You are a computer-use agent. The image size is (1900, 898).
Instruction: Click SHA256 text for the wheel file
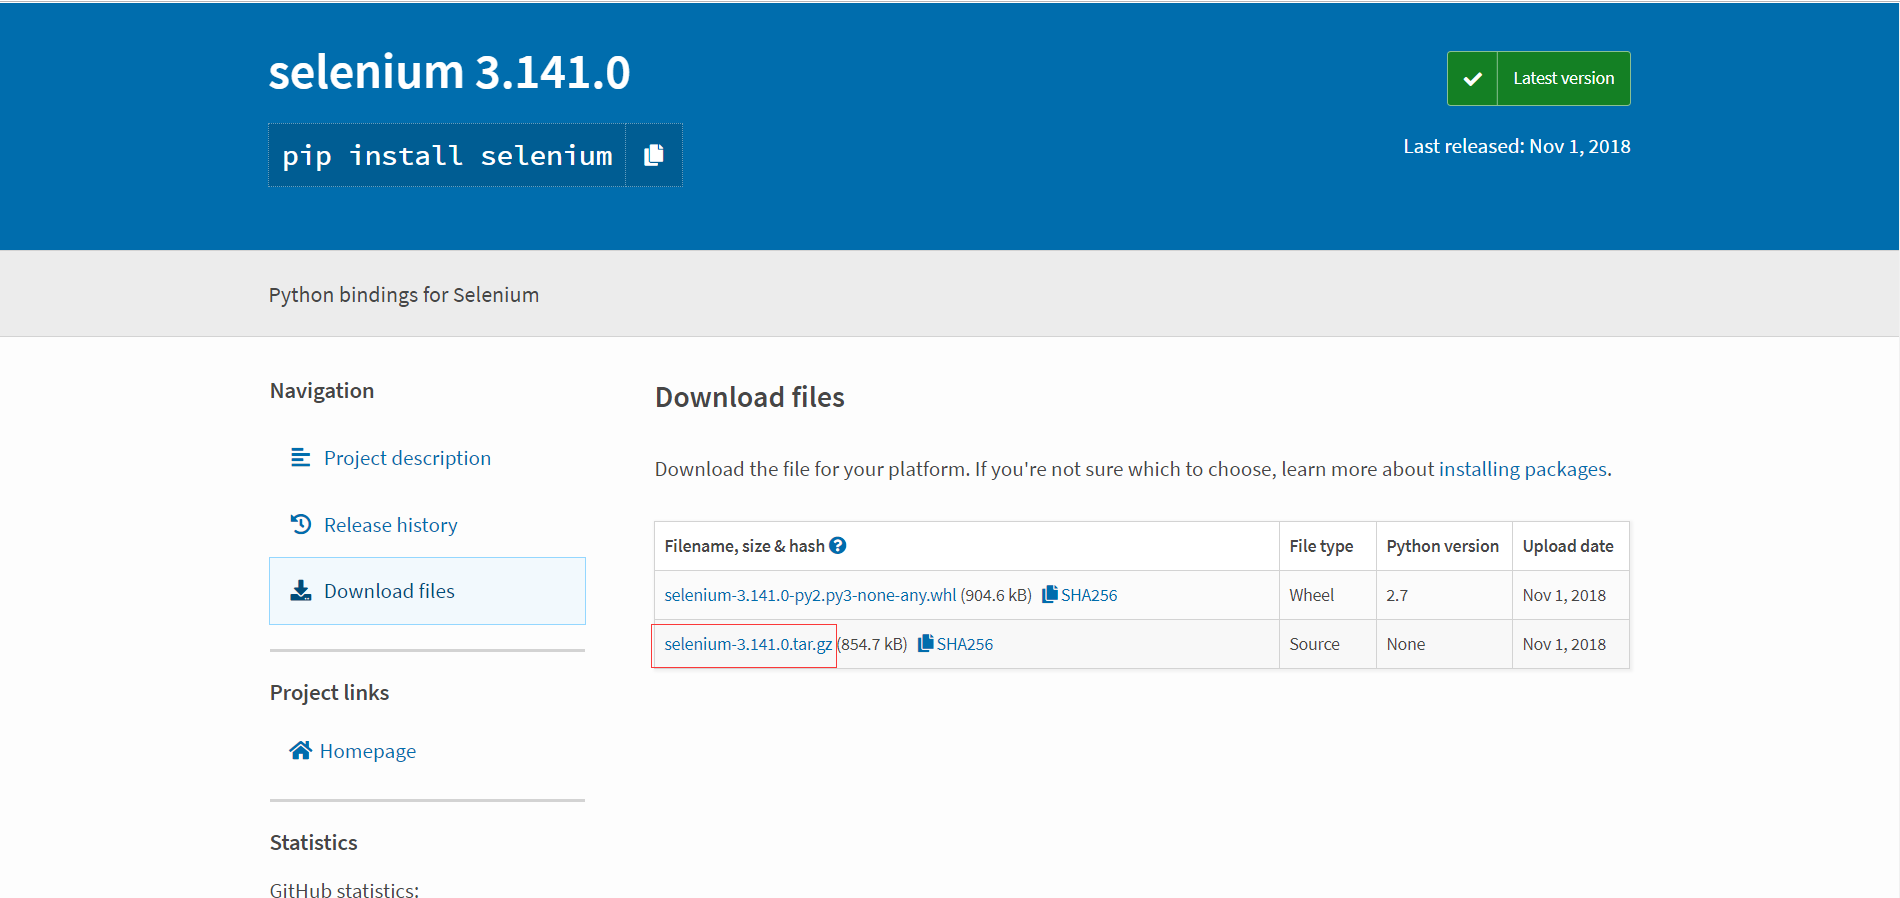(1089, 595)
